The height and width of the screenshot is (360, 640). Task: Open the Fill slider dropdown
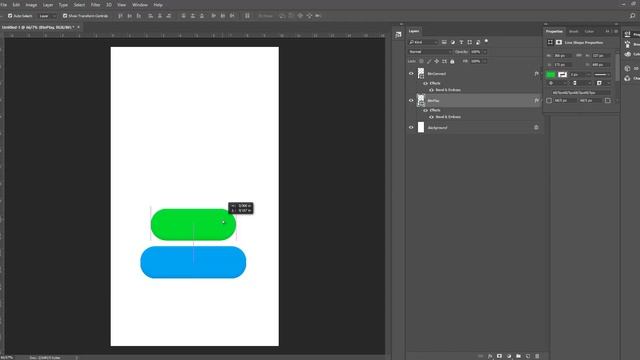click(485, 61)
